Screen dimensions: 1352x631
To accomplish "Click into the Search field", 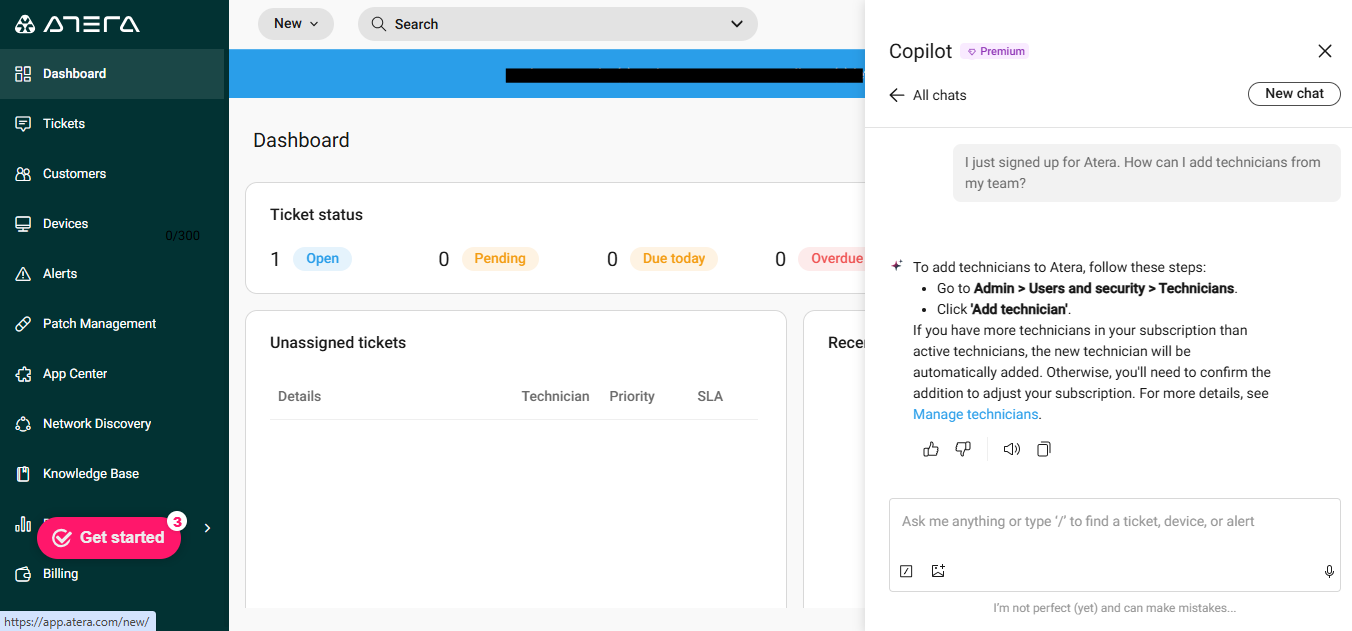I will (557, 24).
